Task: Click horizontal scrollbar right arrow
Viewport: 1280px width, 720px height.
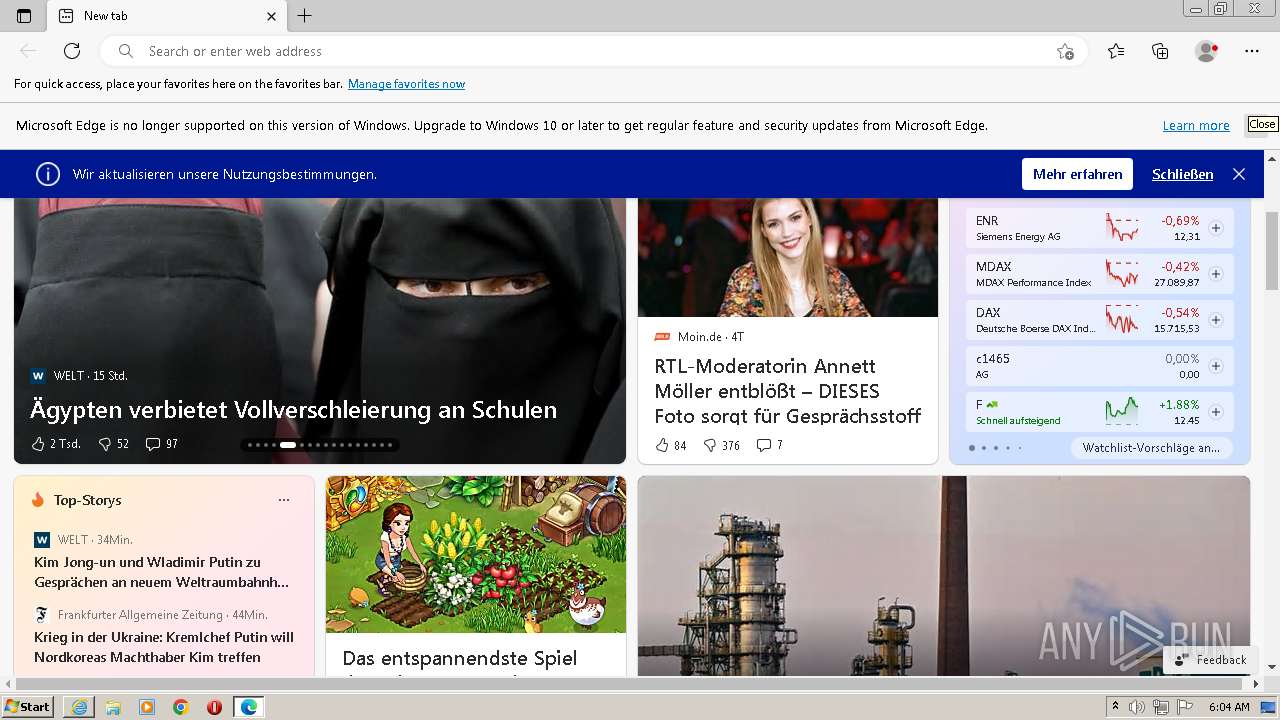Action: [1257, 684]
